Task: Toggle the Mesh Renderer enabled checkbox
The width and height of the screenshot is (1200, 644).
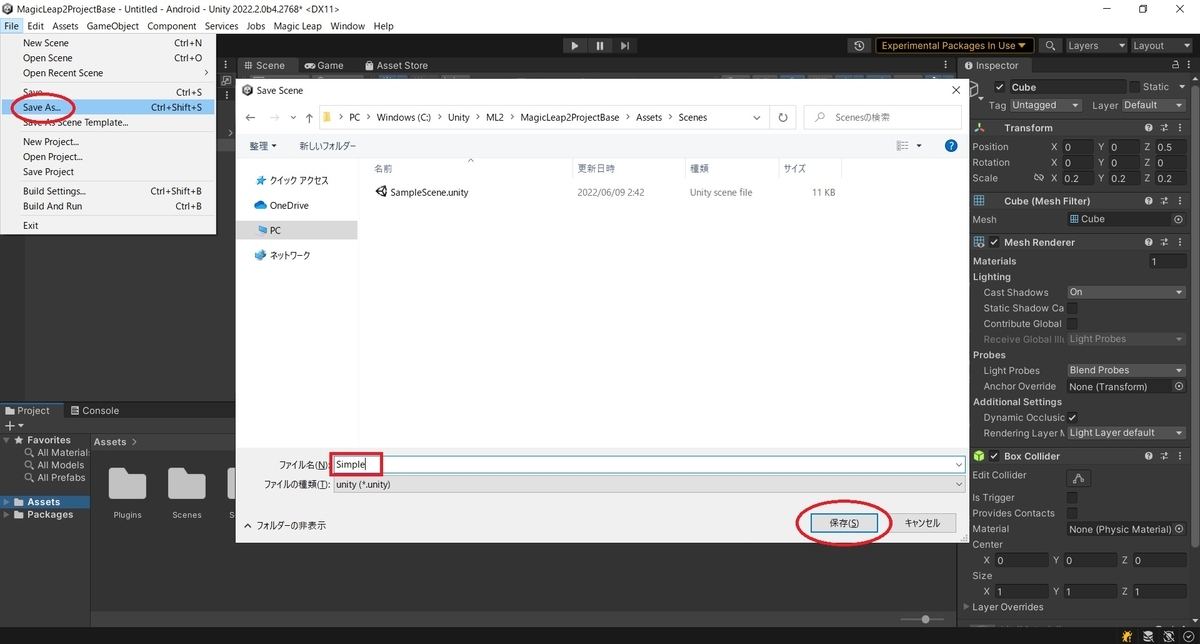Action: tap(994, 242)
